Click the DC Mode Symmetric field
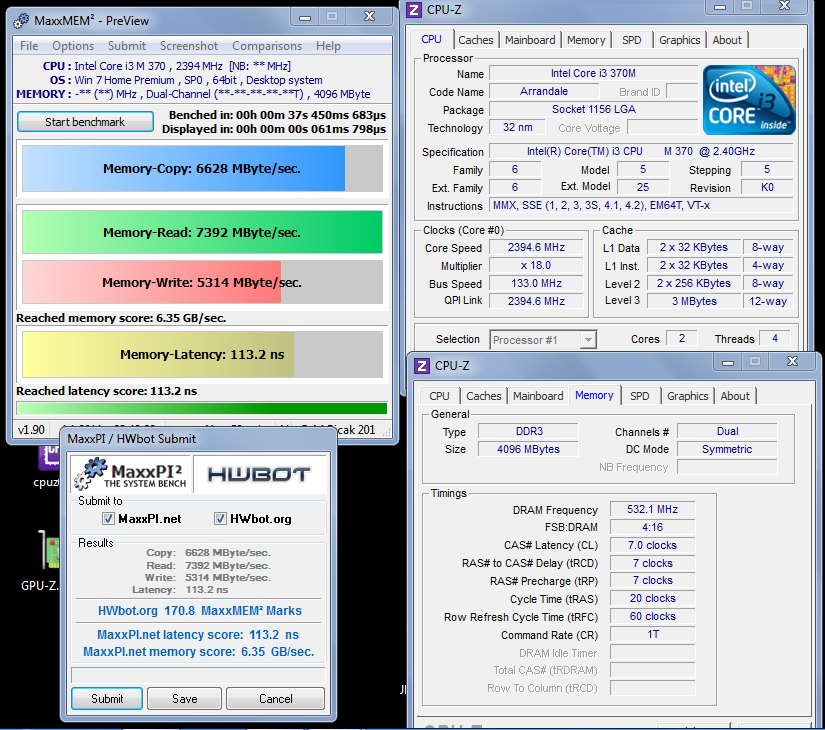The image size is (825, 730). [727, 449]
